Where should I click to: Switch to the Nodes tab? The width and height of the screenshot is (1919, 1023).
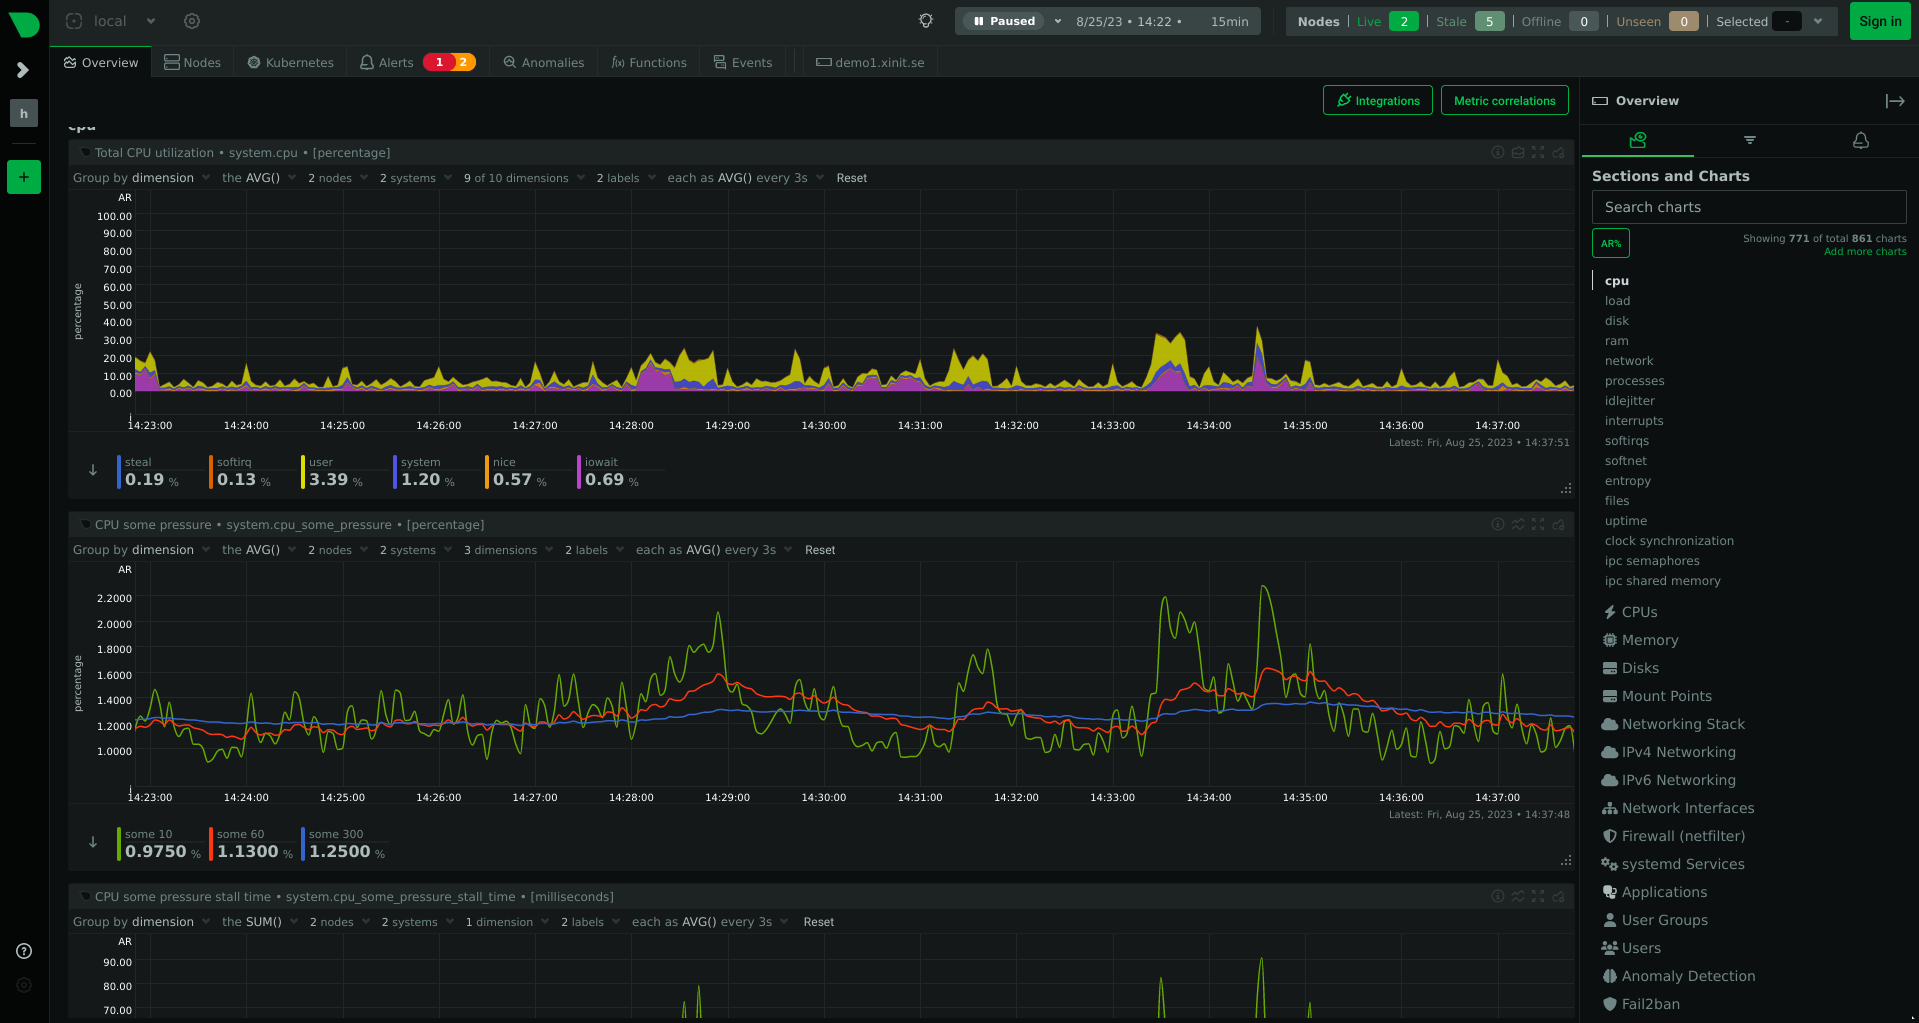pos(193,62)
